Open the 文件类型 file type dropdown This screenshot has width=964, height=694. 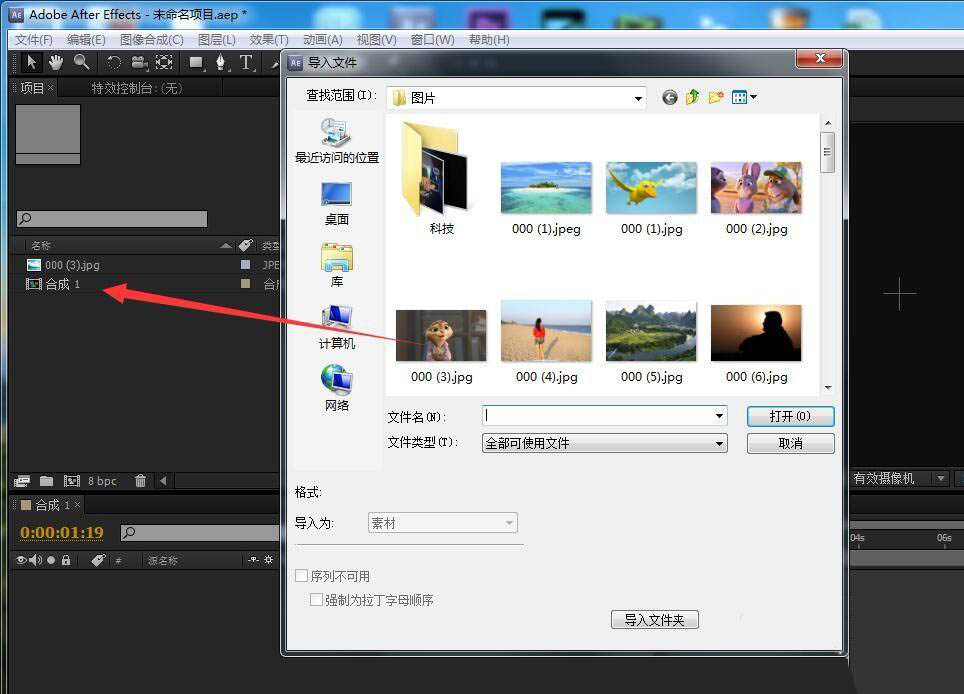(718, 443)
